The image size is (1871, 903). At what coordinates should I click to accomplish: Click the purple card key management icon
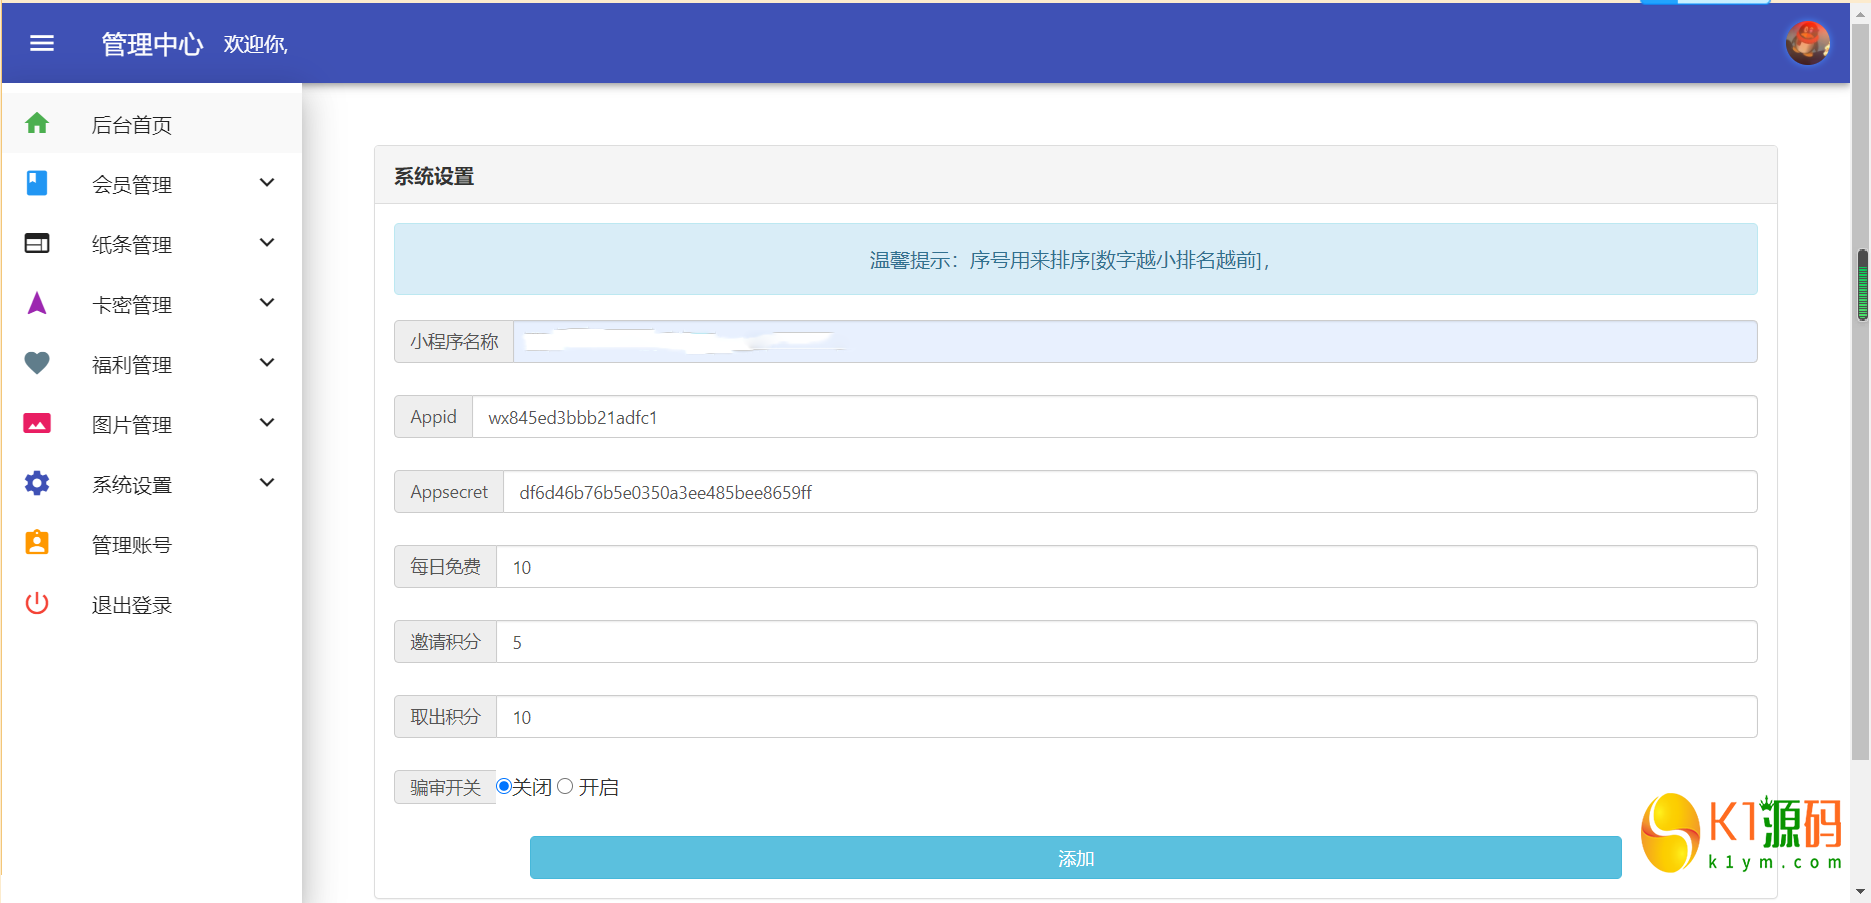click(x=37, y=303)
